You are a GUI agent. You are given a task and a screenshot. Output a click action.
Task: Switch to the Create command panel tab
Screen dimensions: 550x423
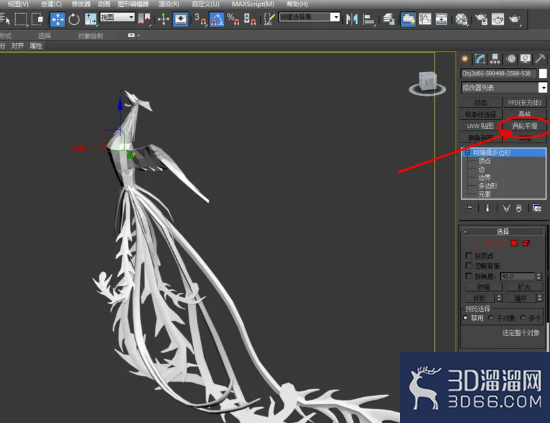(x=465, y=59)
